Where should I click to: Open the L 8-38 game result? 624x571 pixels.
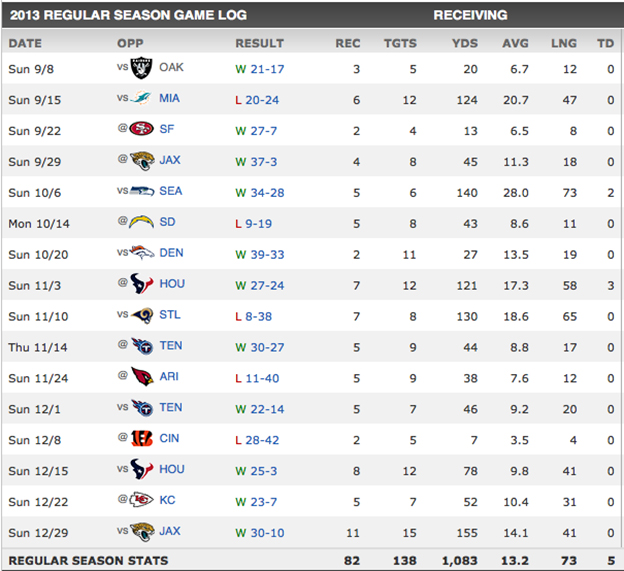[254, 317]
